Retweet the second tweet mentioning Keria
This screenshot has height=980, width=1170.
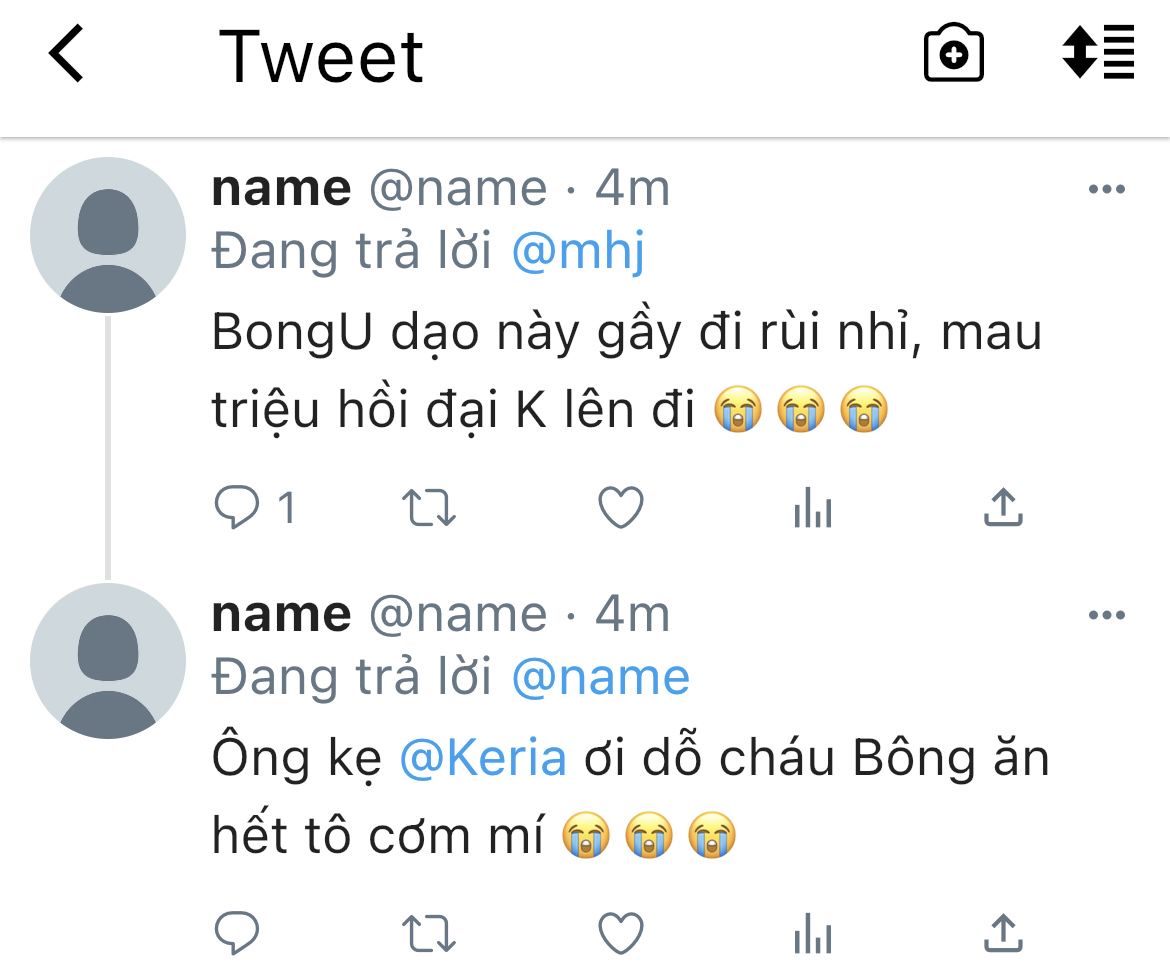(429, 934)
